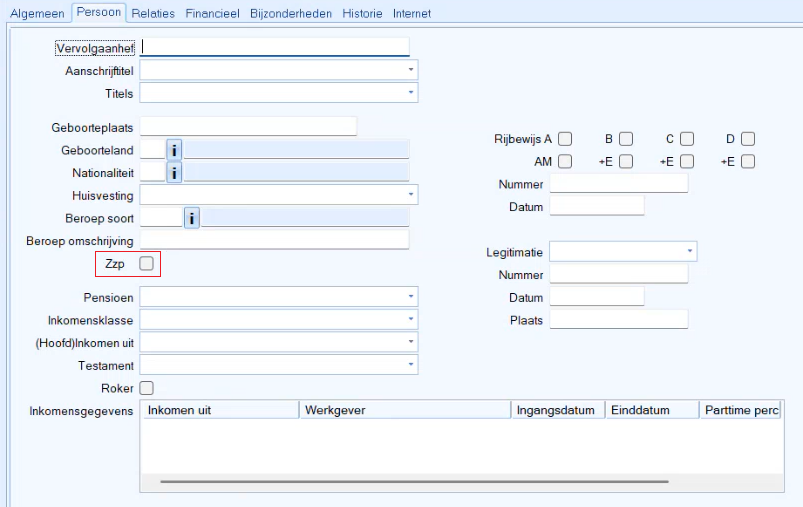Screen dimensions: 803x507
Task: Click the Geboorteplaats input field
Action: [248, 126]
